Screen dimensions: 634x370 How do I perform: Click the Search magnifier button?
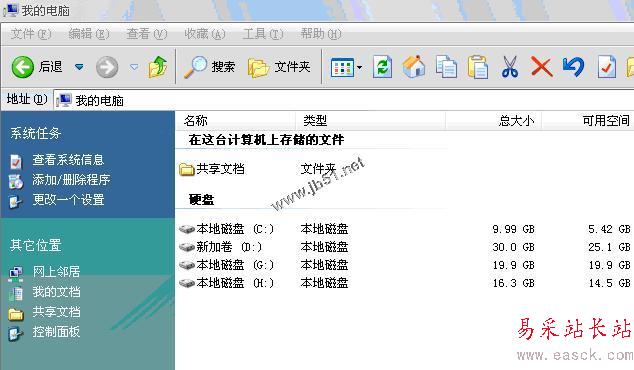point(209,67)
